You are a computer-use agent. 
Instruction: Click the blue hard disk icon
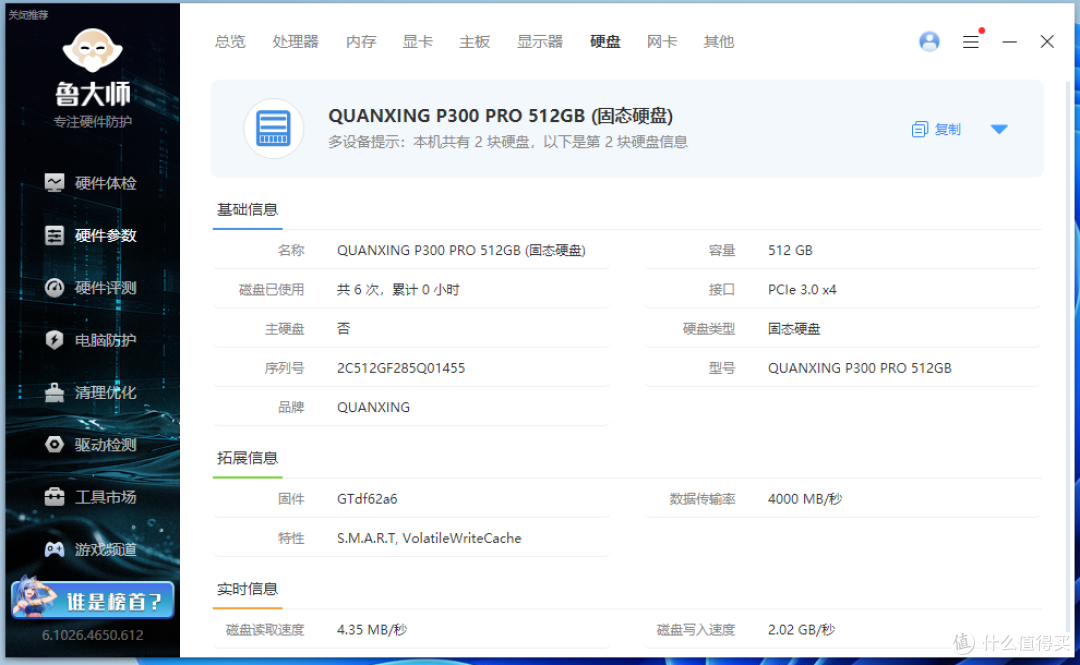coord(273,129)
